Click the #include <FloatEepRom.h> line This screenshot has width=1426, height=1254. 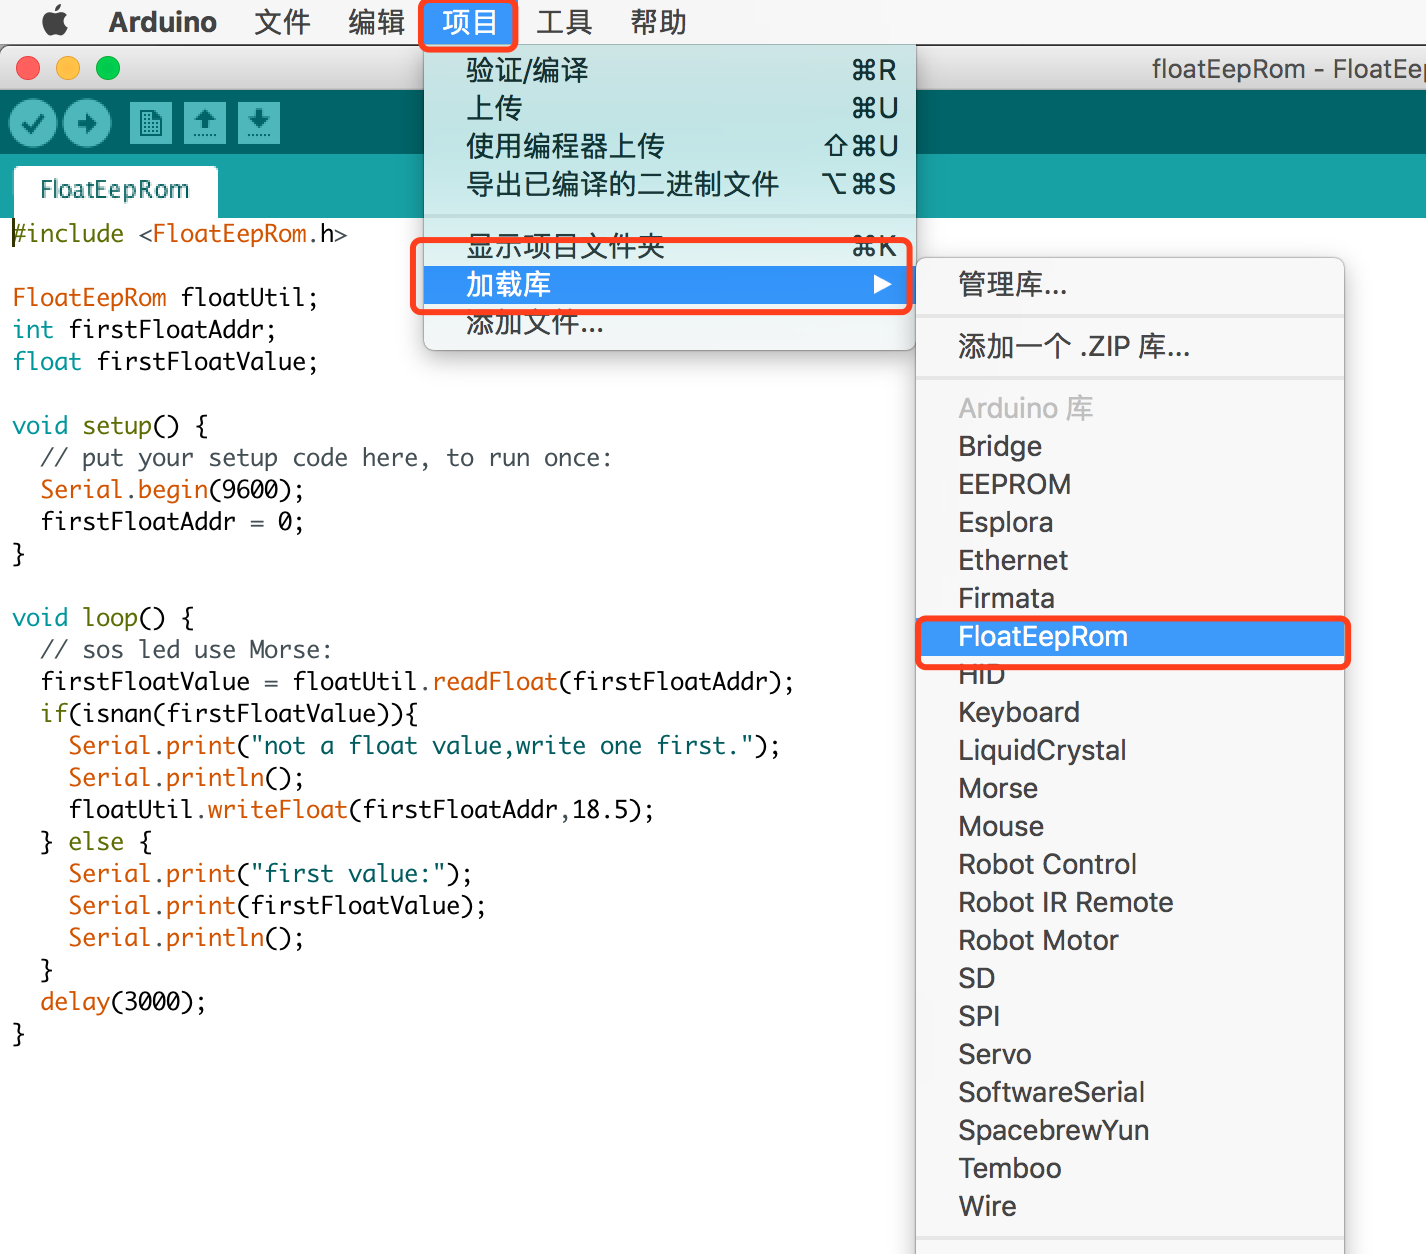(x=180, y=234)
